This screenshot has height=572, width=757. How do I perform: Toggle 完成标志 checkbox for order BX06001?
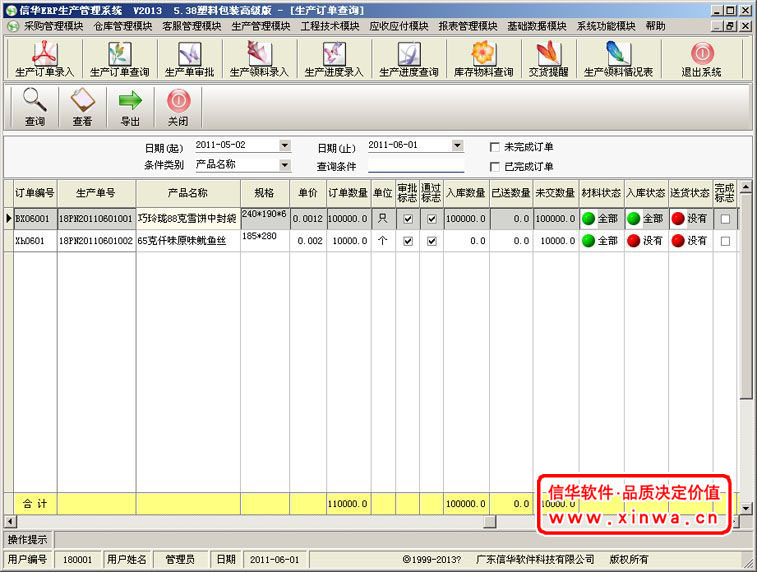(x=725, y=219)
